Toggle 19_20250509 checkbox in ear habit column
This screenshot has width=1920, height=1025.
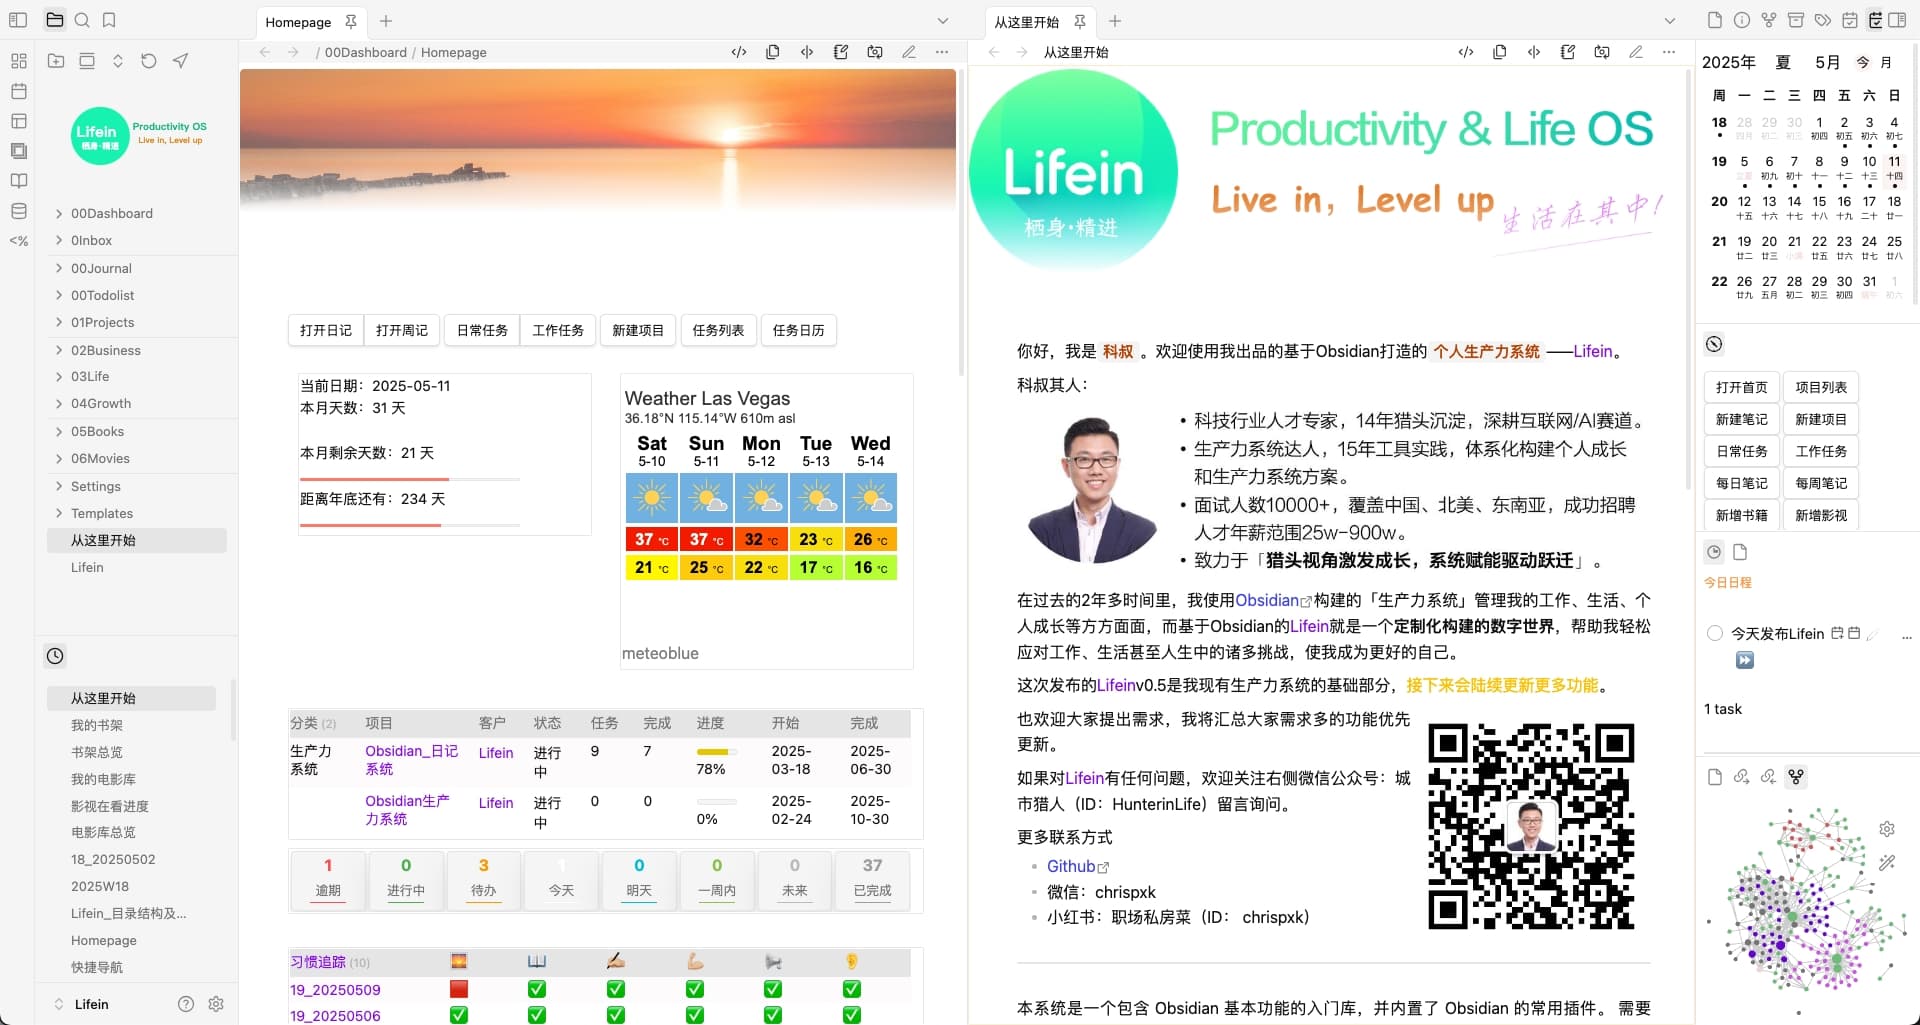pos(852,989)
